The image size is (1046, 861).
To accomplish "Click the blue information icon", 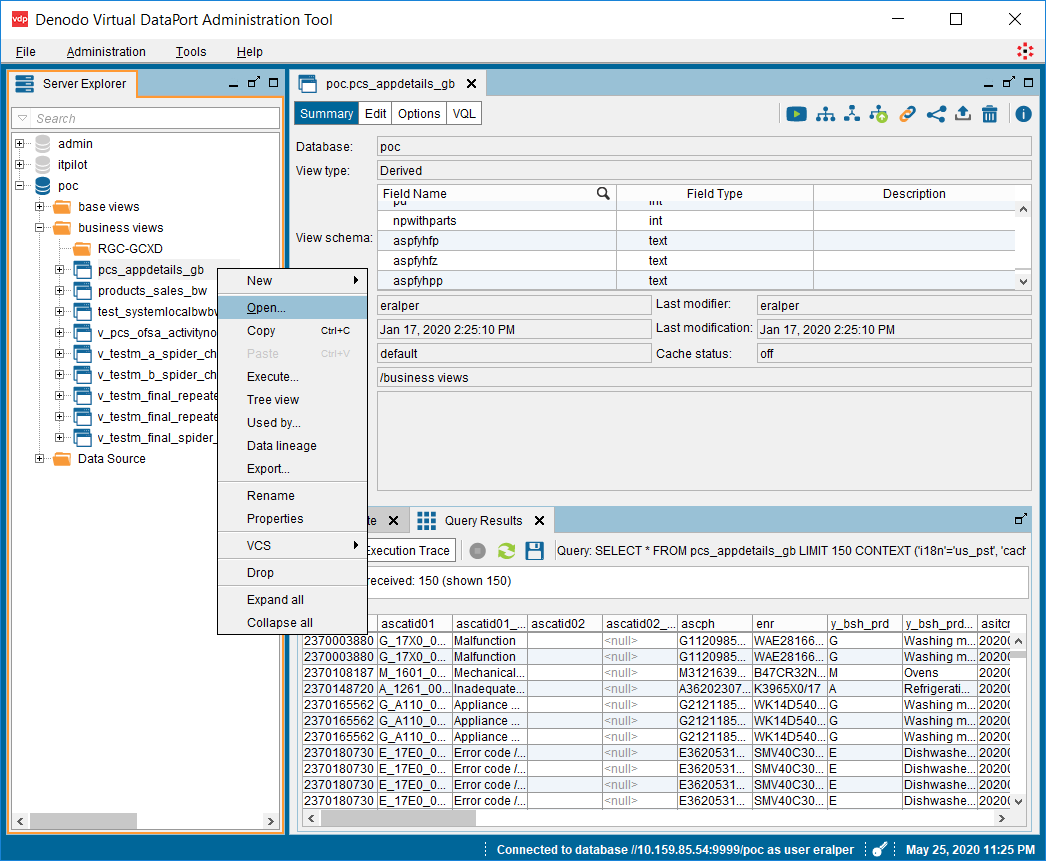I will 1023,114.
